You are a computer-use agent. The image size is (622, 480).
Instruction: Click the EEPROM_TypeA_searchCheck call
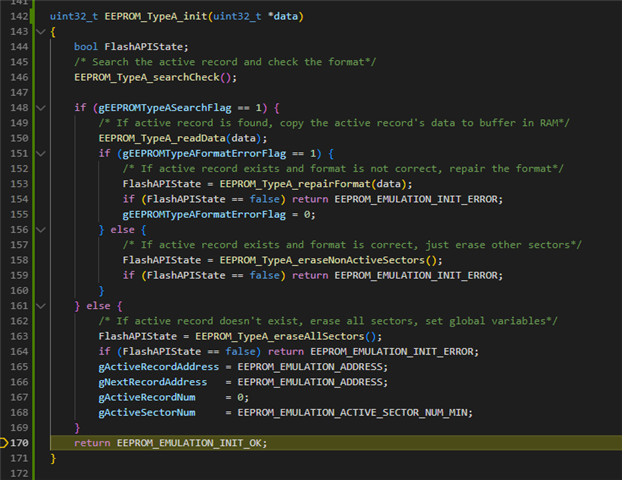[147, 77]
